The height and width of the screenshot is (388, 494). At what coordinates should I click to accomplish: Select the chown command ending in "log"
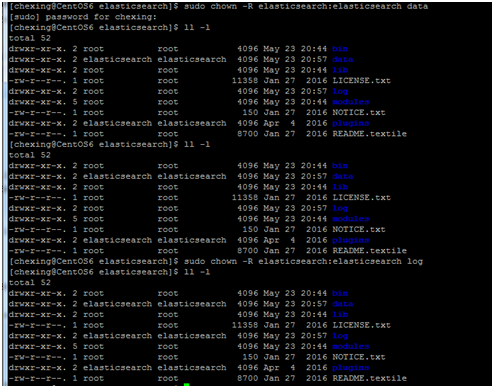click(x=303, y=261)
